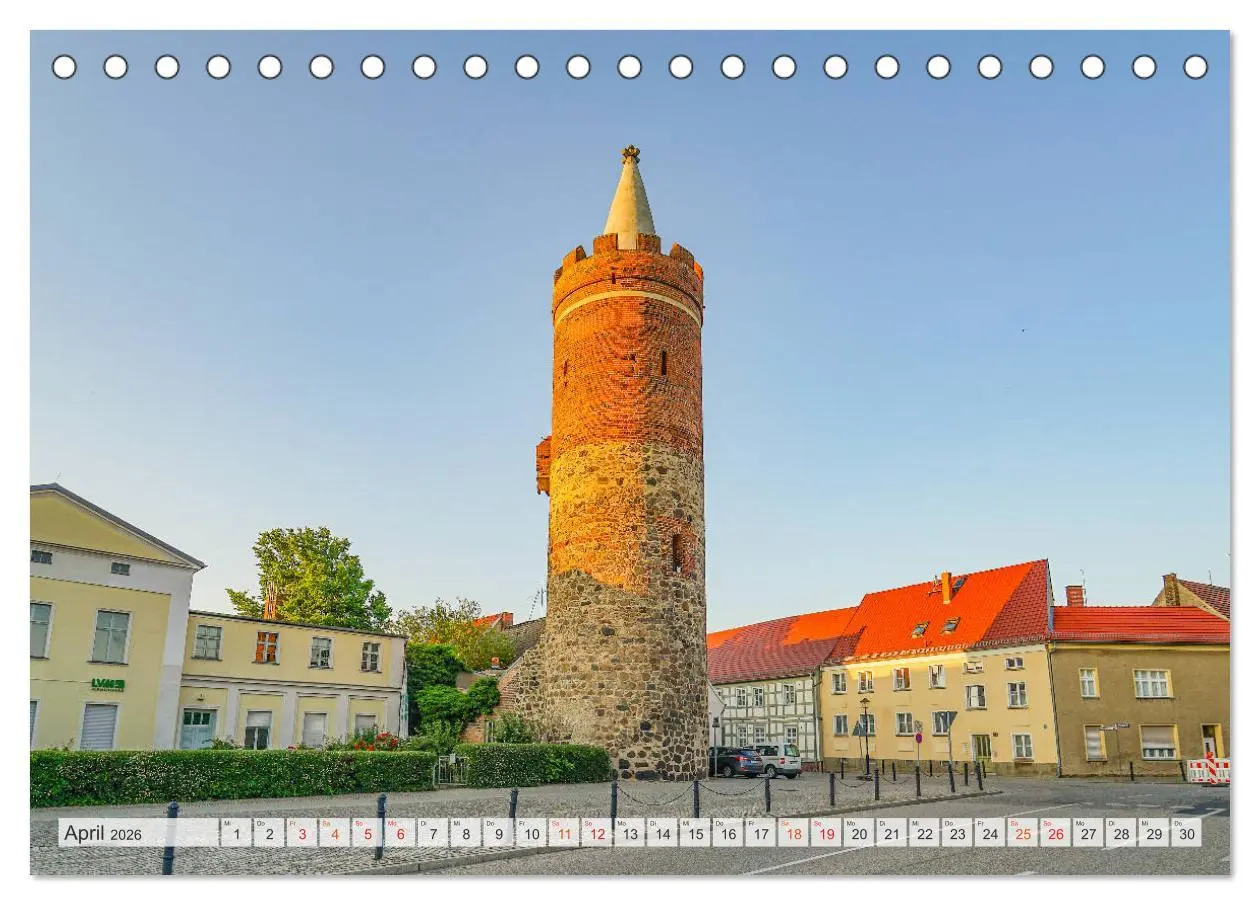This screenshot has height=905, width=1260.
Task: Select the date cell 27 (Mo)
Action: click(x=1088, y=833)
